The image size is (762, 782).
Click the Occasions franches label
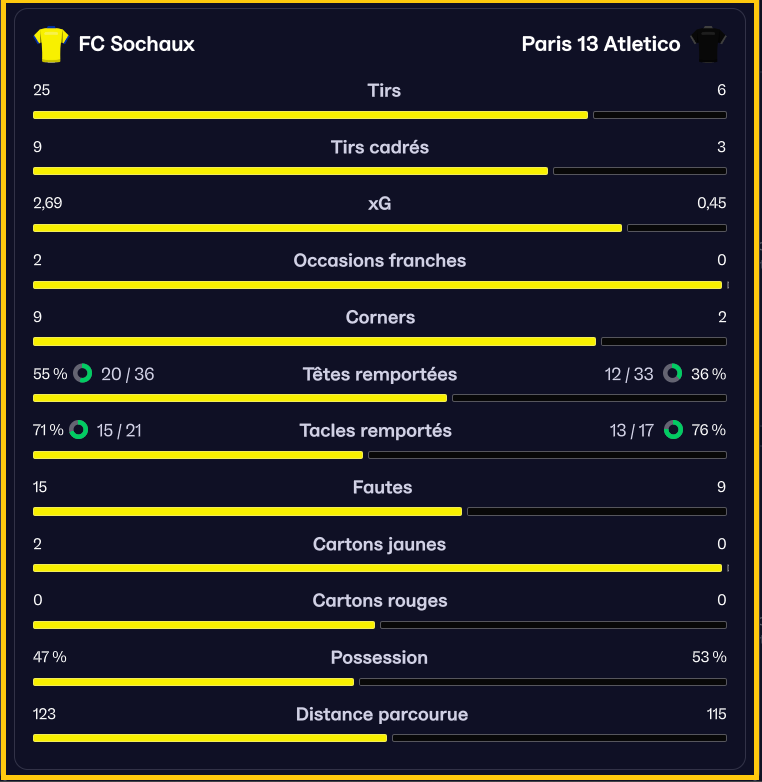click(x=380, y=260)
